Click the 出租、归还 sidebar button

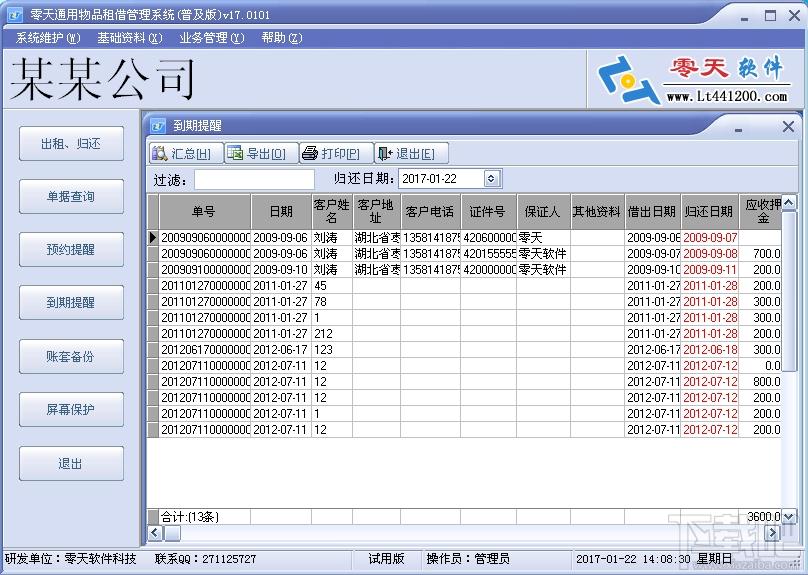pos(71,144)
